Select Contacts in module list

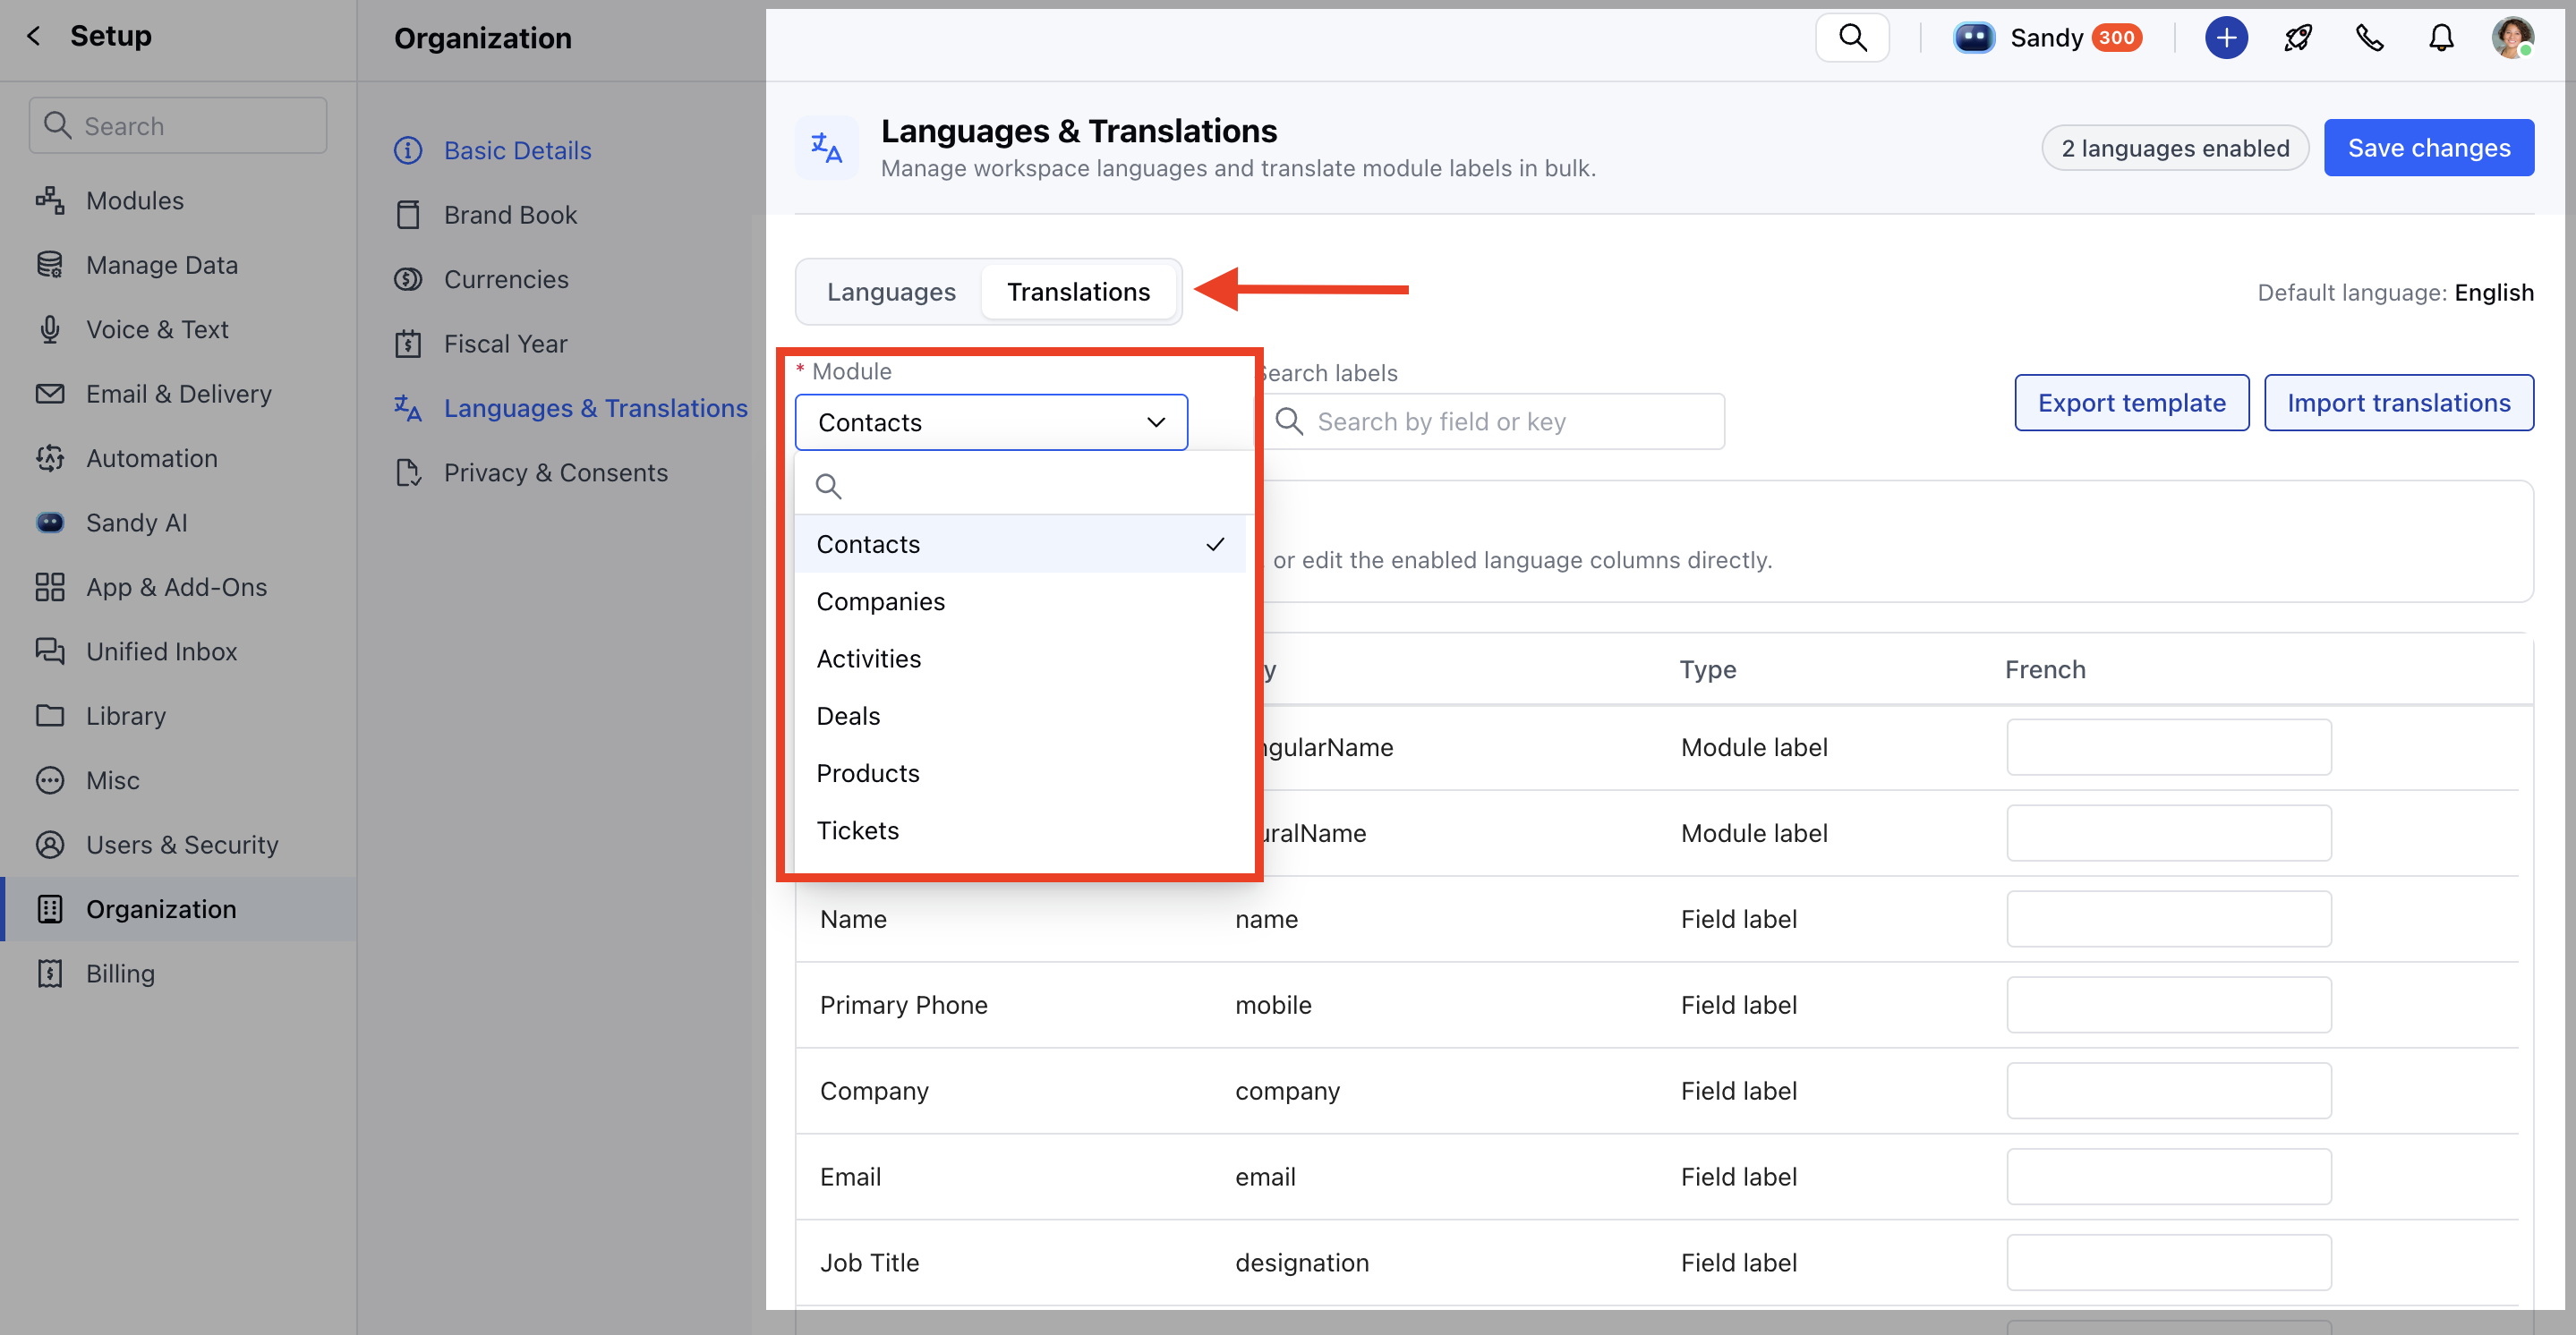point(1020,544)
